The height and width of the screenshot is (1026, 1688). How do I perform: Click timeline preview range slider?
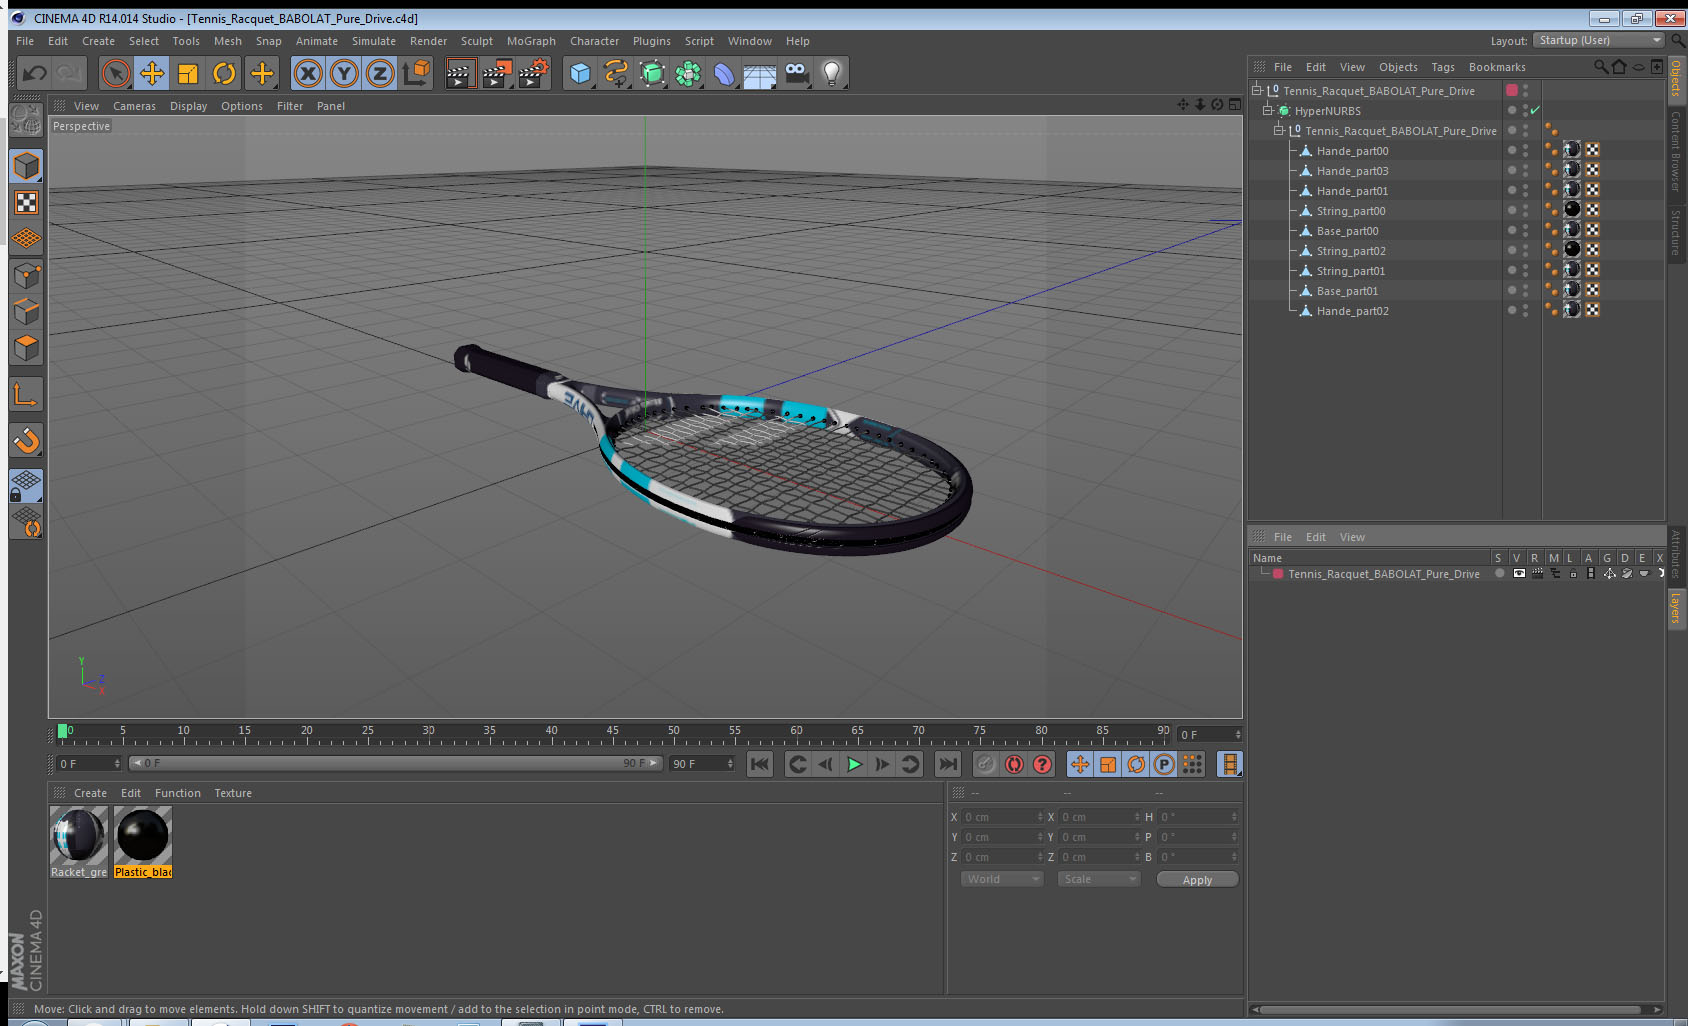(x=396, y=763)
